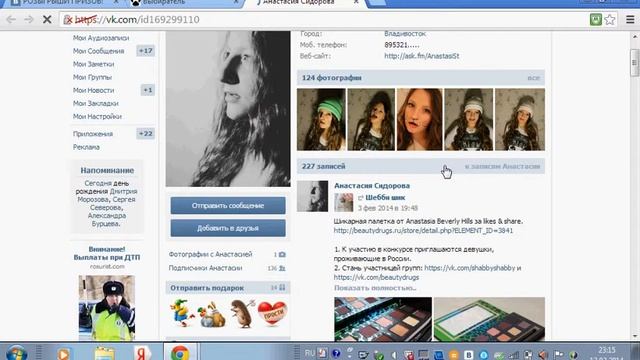The height and width of the screenshot is (360, 640).
Task: Open the 'Внимание! Выплаты при ДТП' ad
Action: coord(107,253)
